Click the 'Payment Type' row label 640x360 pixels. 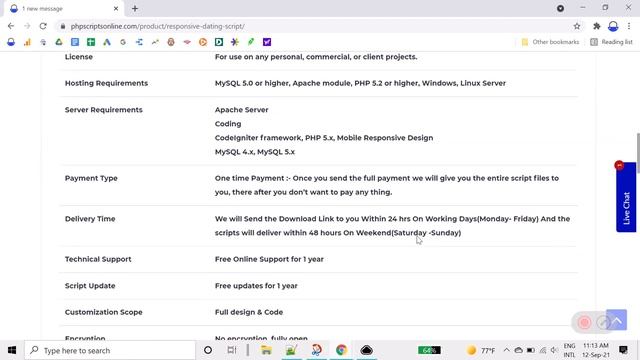click(x=91, y=178)
